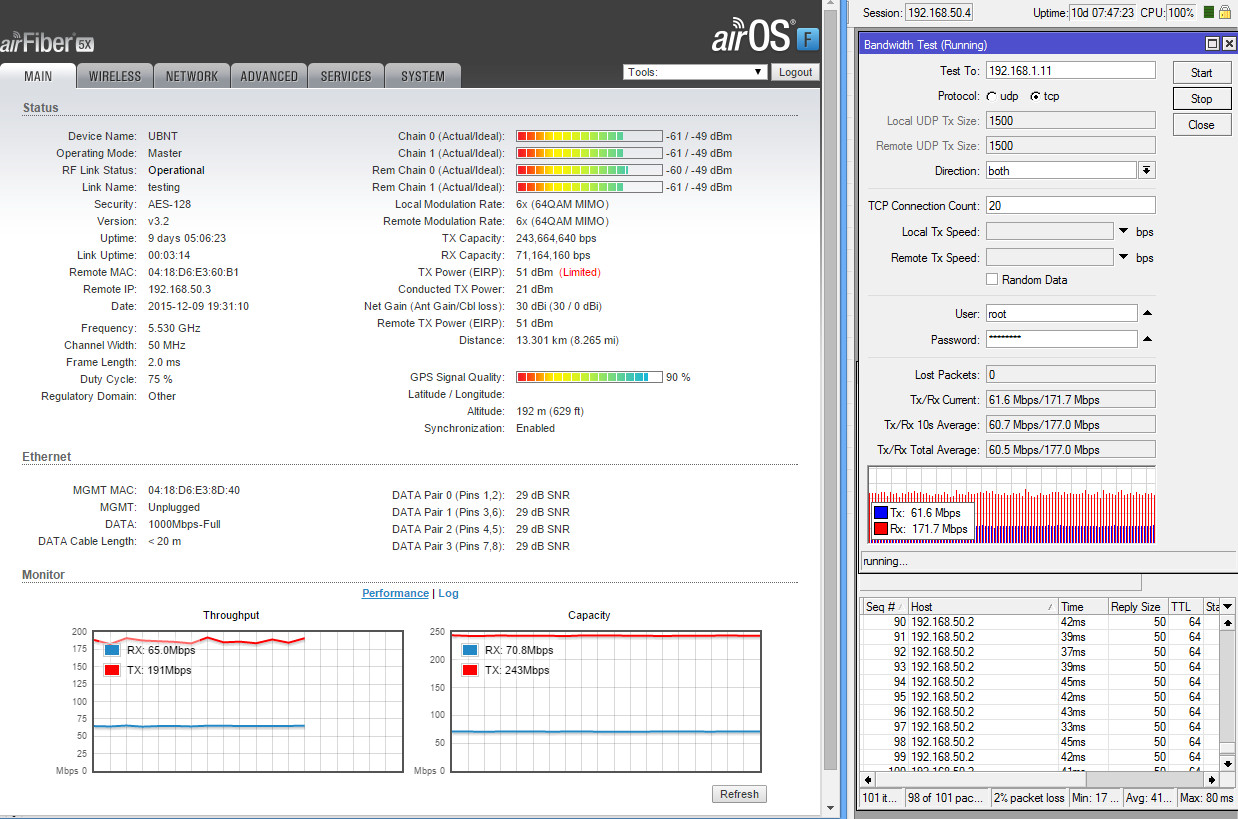Switch to the WIRELESS tab
Image resolution: width=1238 pixels, height=819 pixels.
tap(115, 76)
